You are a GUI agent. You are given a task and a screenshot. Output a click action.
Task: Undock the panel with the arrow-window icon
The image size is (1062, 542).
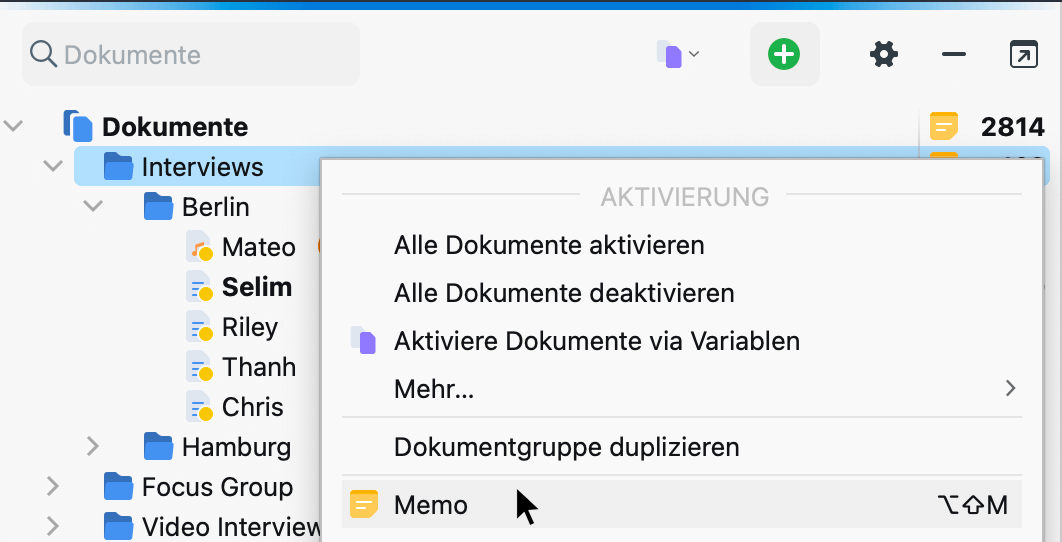pos(1023,54)
